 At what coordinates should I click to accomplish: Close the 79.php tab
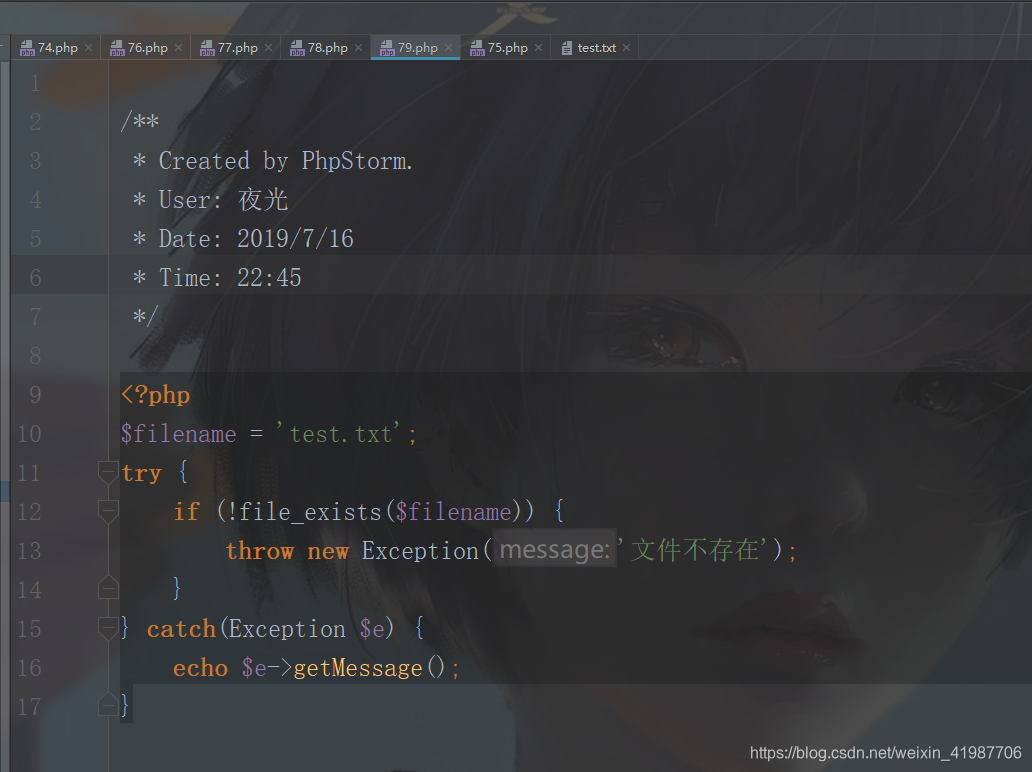click(x=448, y=47)
